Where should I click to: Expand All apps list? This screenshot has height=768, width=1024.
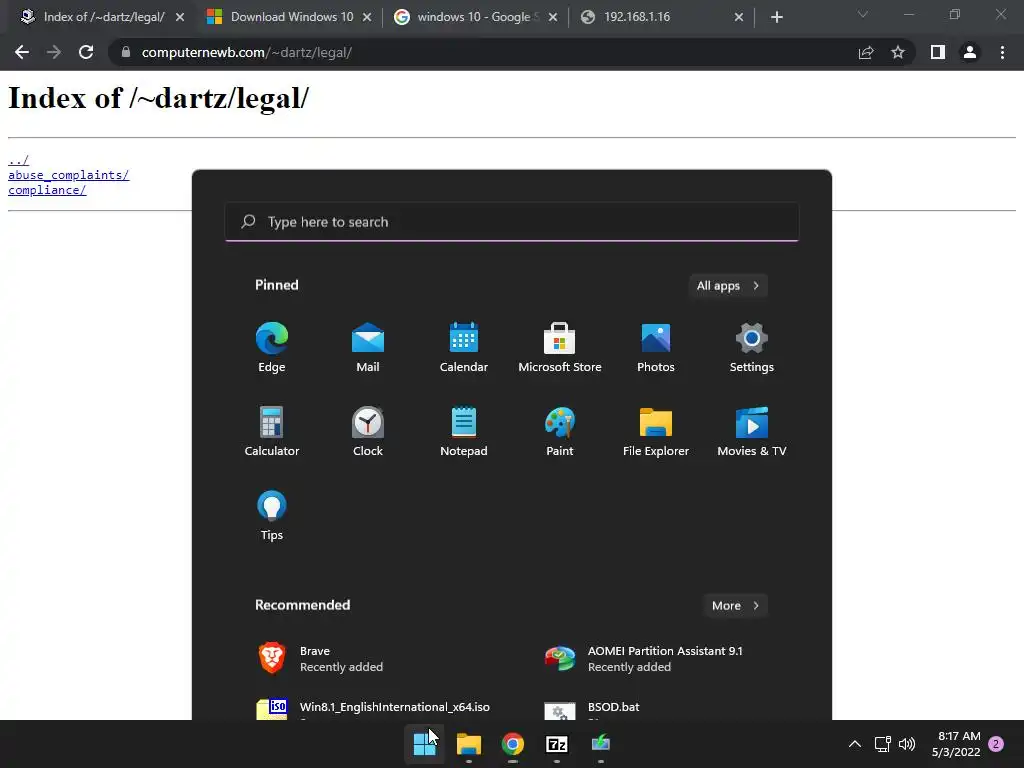click(x=728, y=285)
